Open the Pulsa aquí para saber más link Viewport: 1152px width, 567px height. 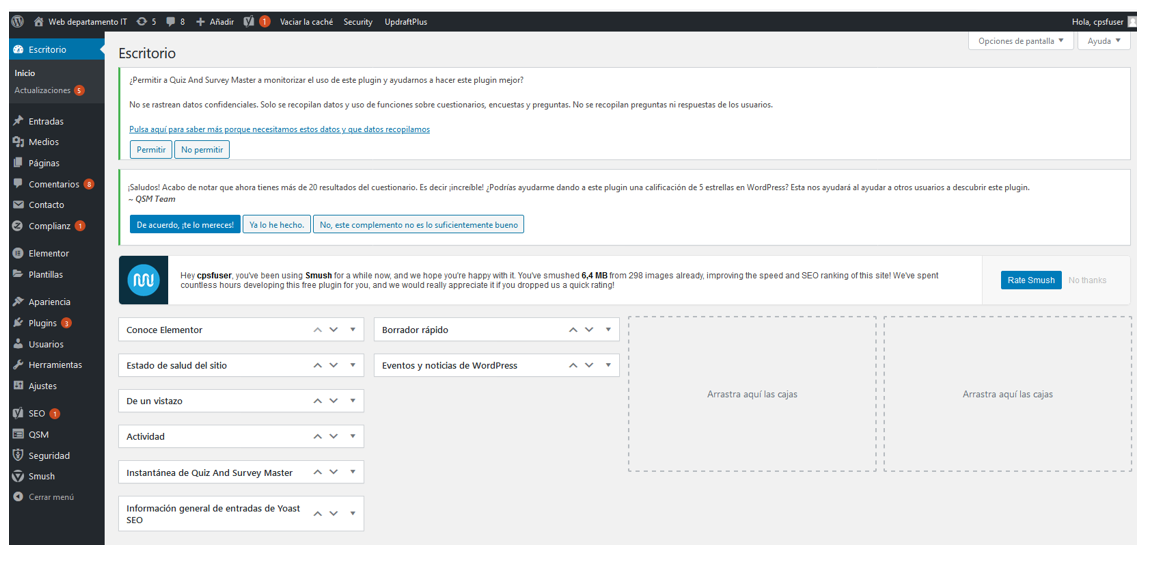[279, 129]
